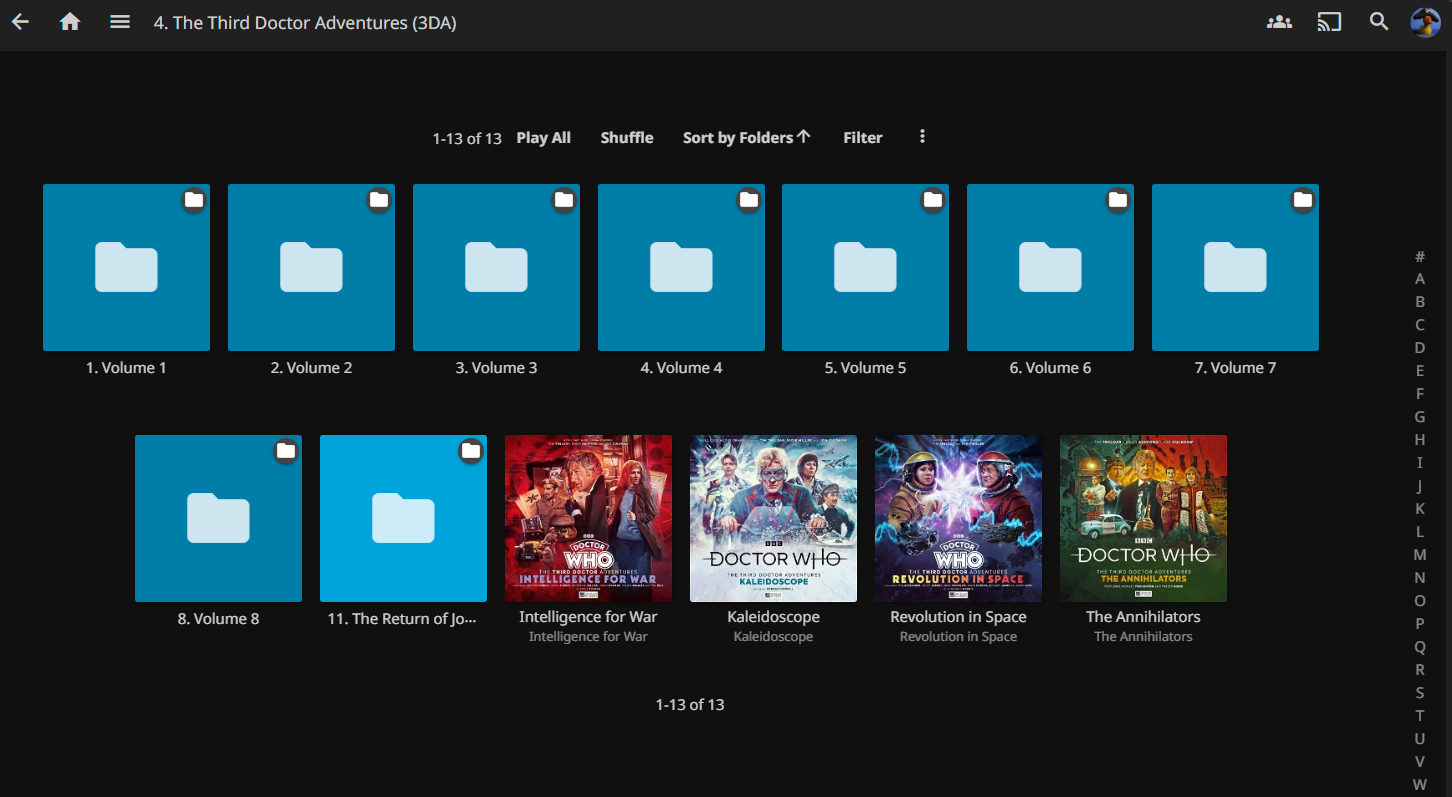Click the Cast to device icon
The width and height of the screenshot is (1452, 797).
(1329, 22)
